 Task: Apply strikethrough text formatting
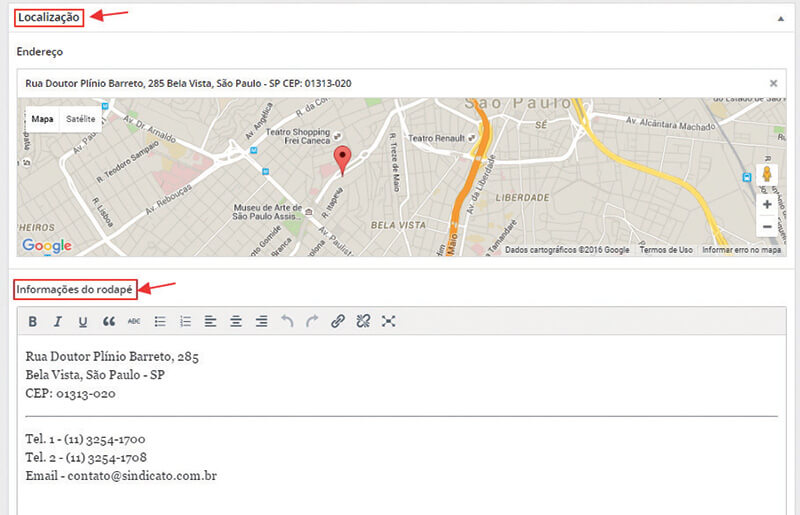[134, 321]
